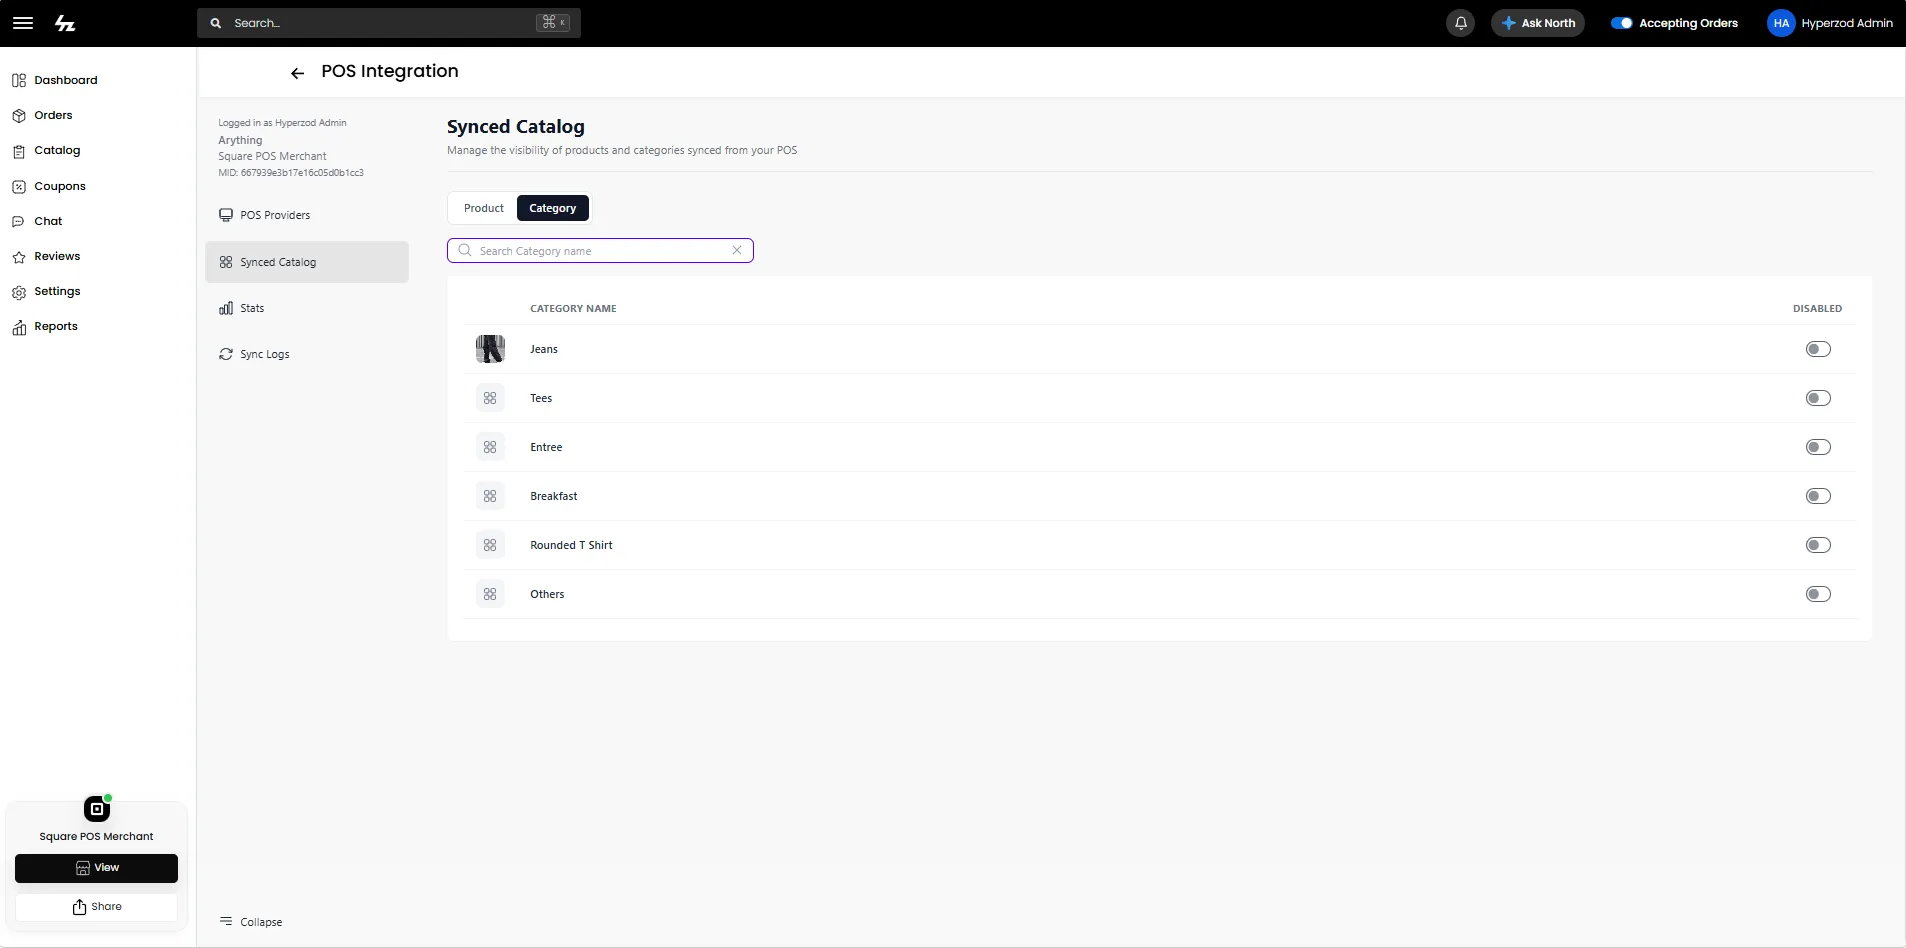Open Synced Catalog section
Screen dimensions: 1906x948
point(307,262)
